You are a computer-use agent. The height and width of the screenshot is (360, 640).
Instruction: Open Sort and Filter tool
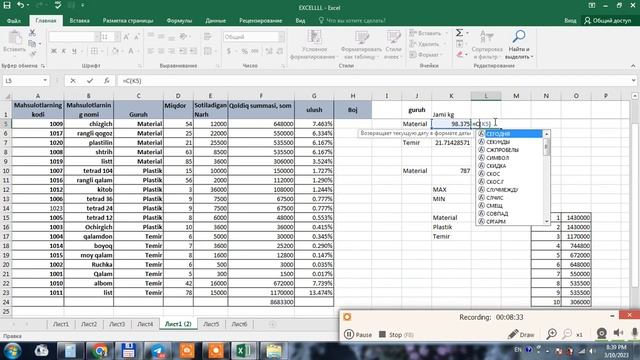click(x=487, y=44)
